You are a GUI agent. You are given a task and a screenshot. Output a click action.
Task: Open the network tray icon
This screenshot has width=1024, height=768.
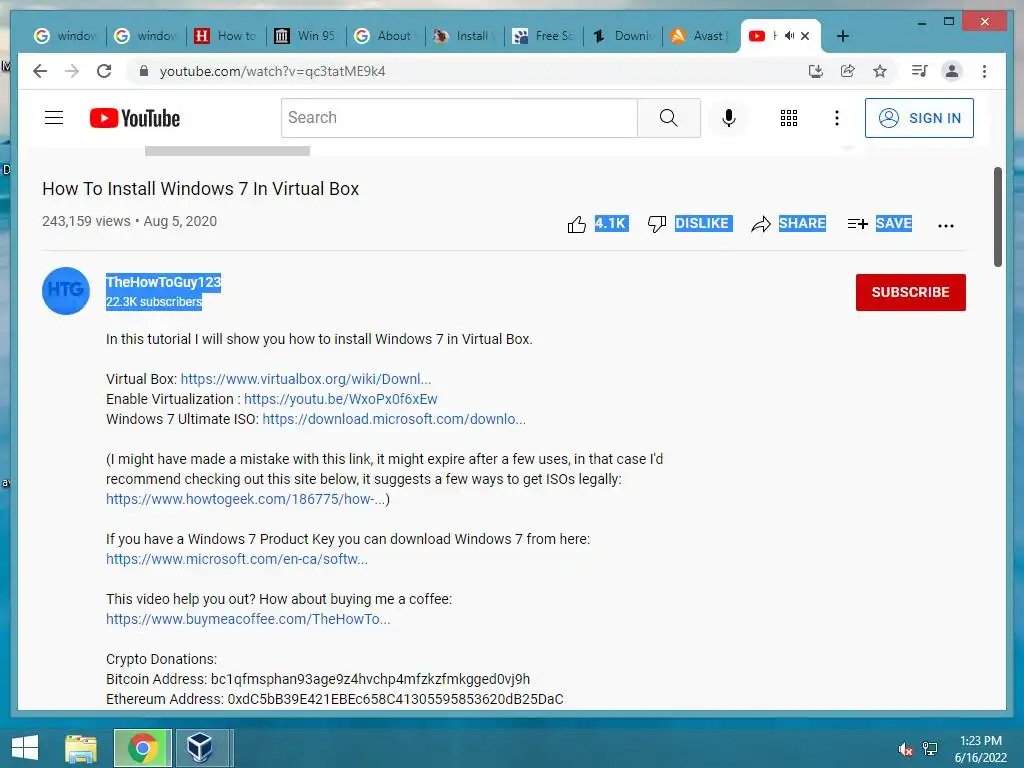tap(930, 749)
